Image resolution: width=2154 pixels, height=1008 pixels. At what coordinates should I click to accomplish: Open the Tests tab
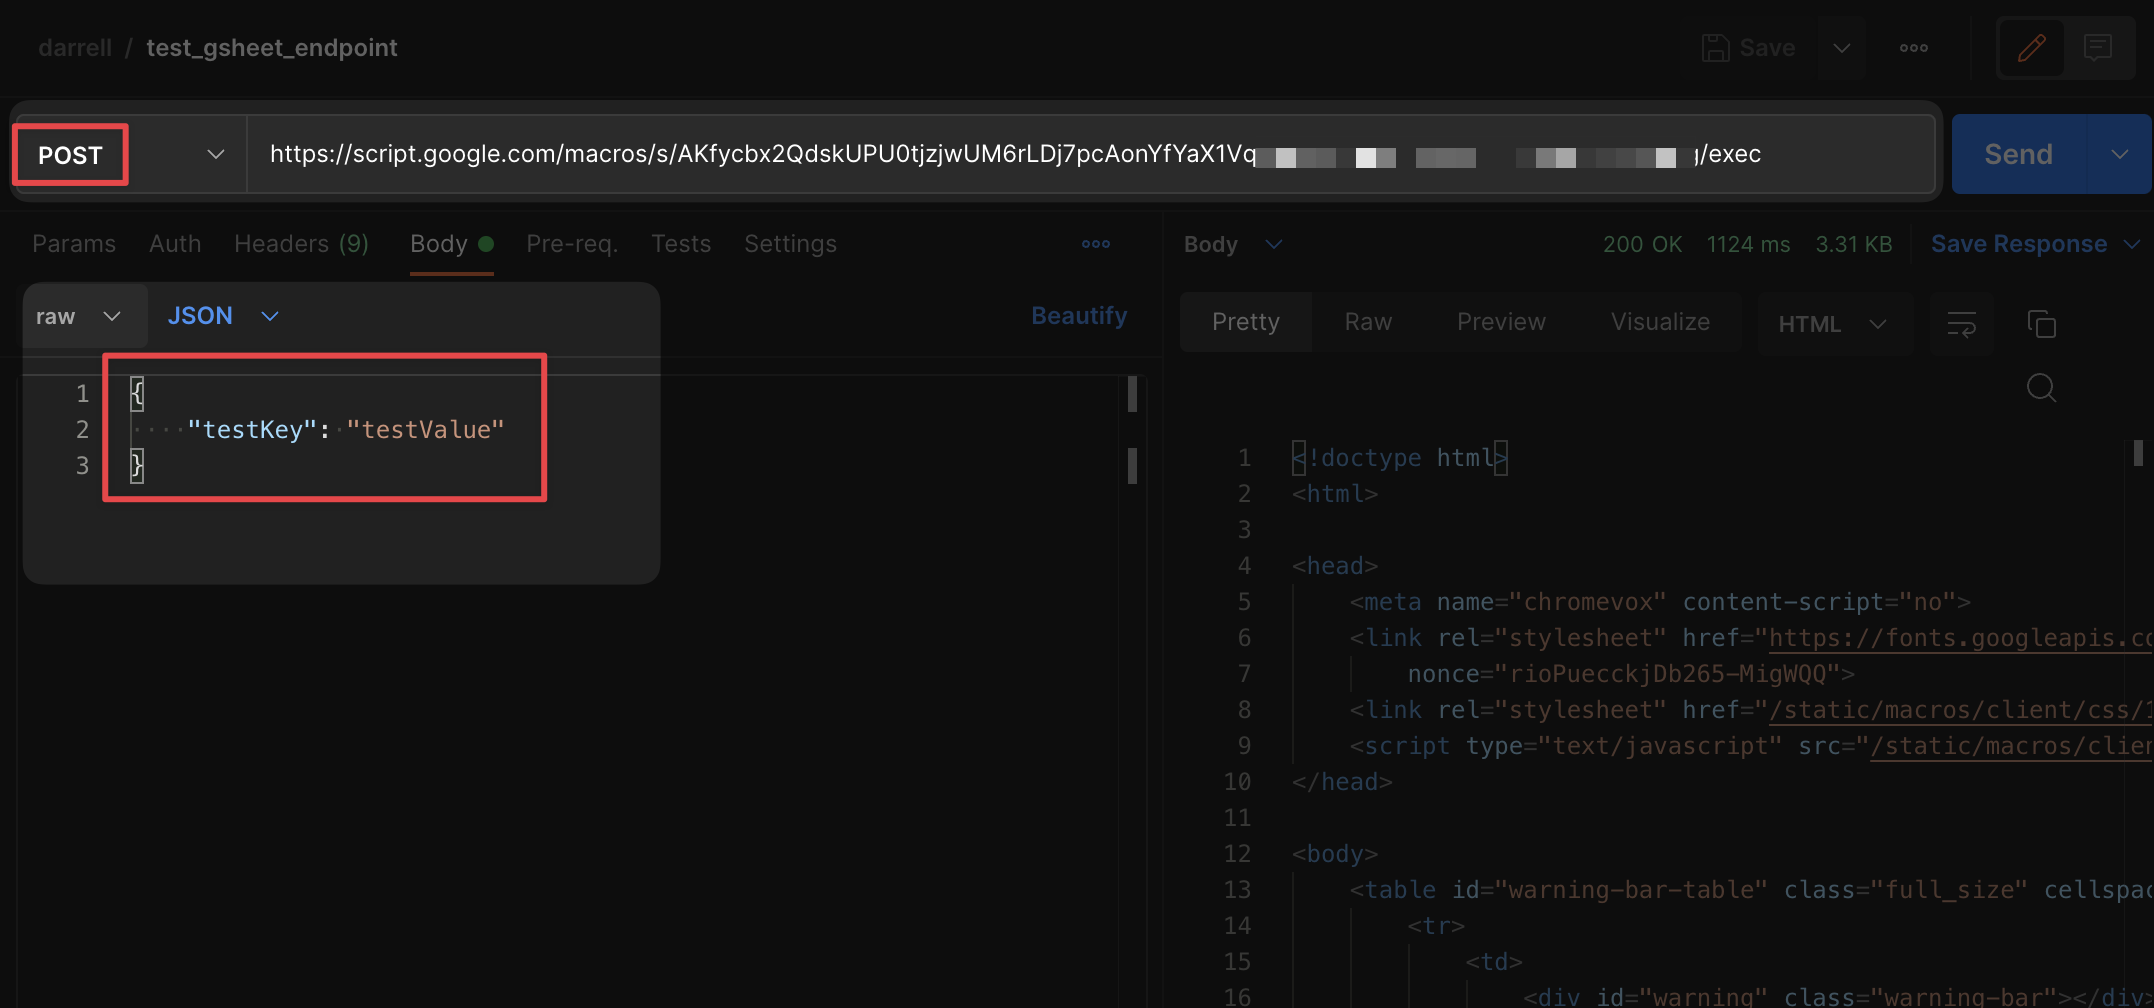pos(681,243)
